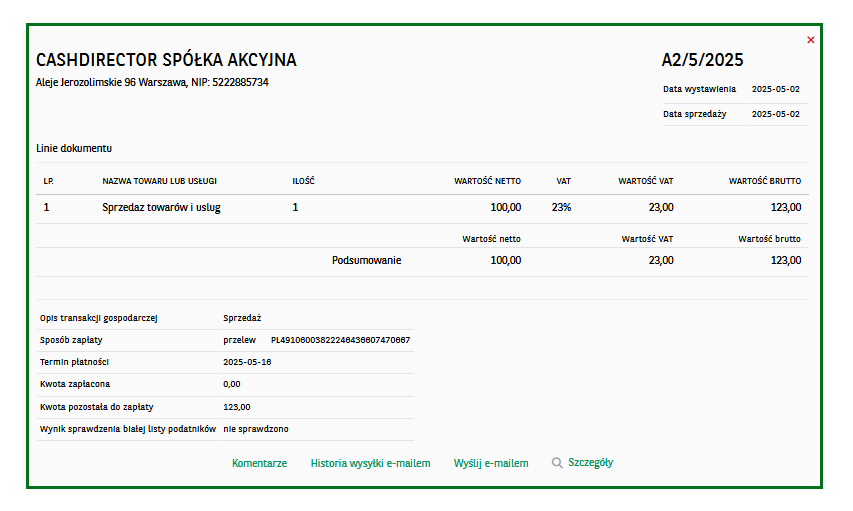Click column header WARTOŚĆ VAT

(x=646, y=181)
